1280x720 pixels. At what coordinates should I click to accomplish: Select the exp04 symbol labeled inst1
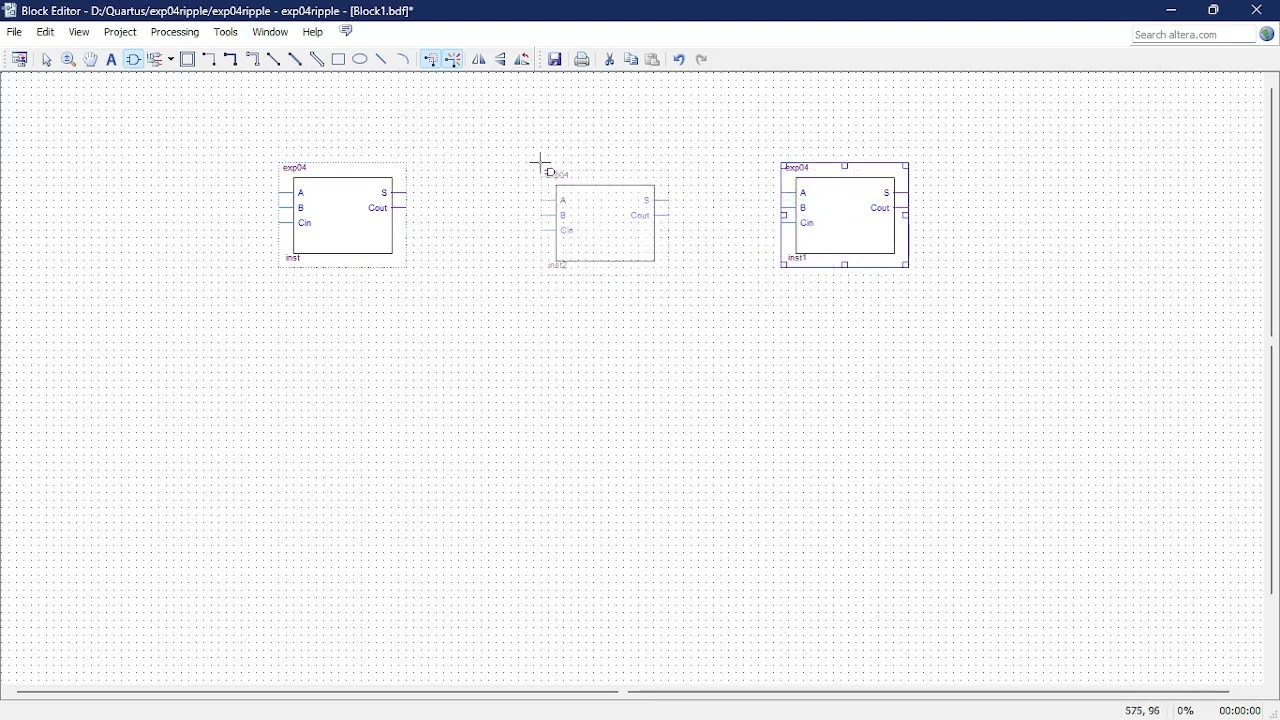pyautogui.click(x=845, y=215)
